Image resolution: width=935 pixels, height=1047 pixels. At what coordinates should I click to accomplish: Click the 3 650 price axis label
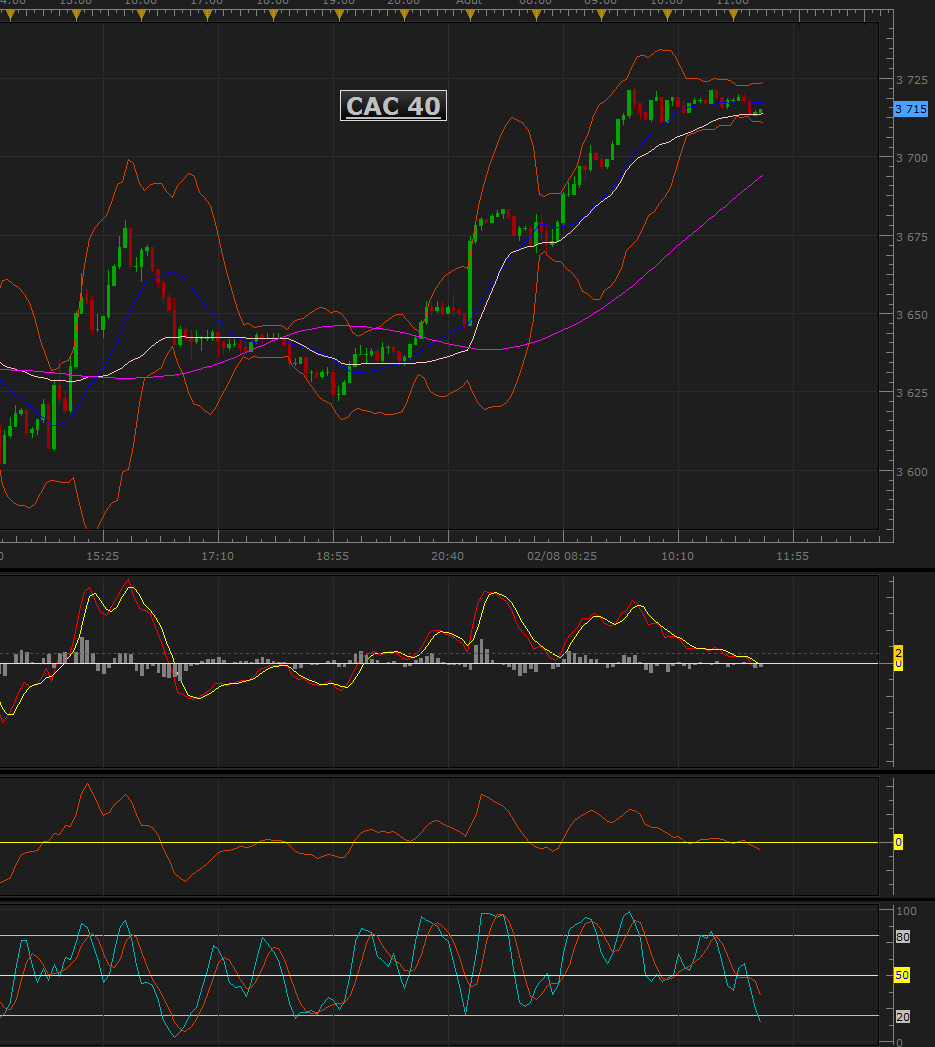[x=912, y=315]
